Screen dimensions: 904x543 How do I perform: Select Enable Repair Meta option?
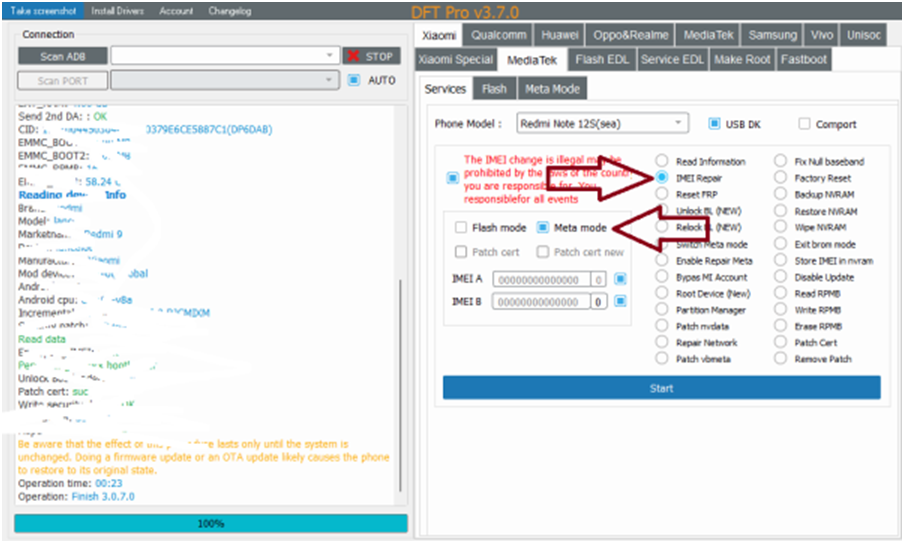pos(662,261)
